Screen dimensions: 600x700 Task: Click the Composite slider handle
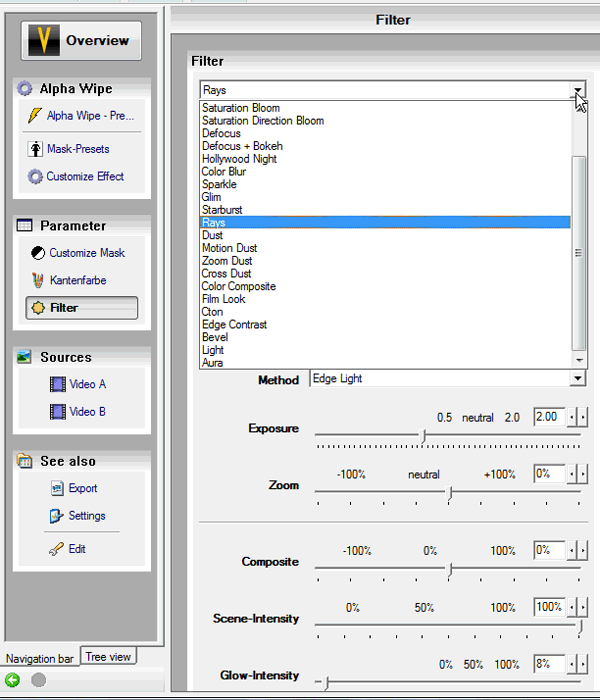(450, 569)
